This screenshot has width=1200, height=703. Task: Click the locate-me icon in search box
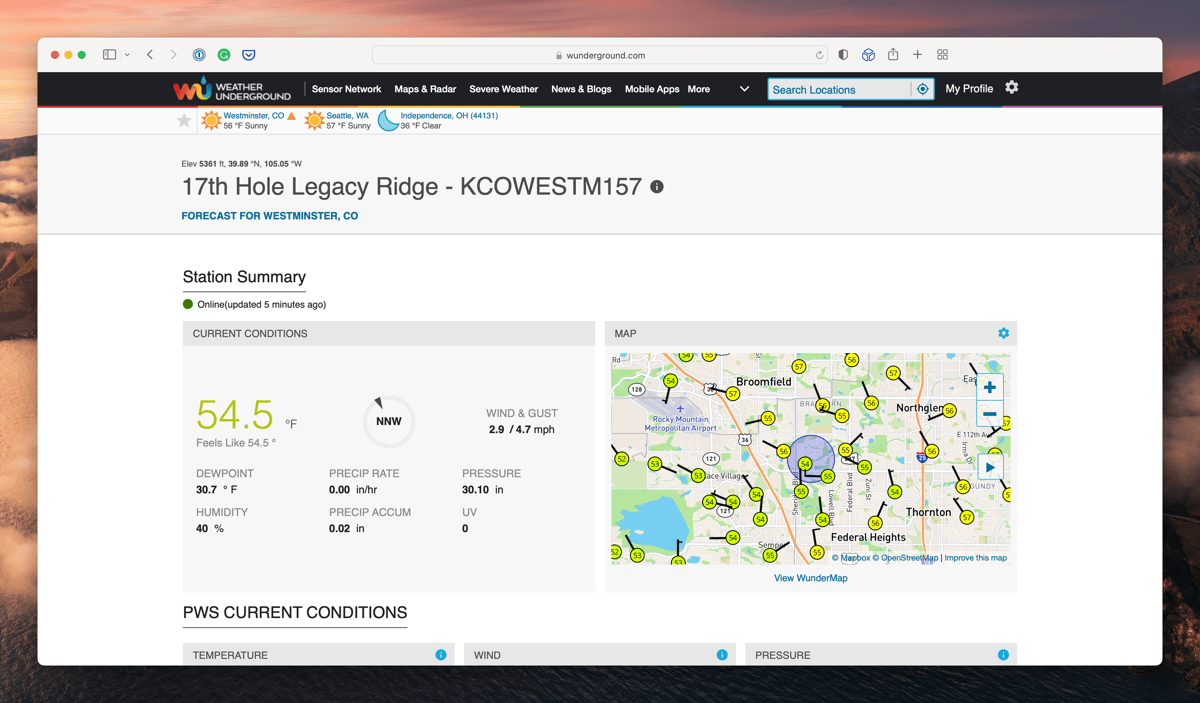tap(923, 89)
